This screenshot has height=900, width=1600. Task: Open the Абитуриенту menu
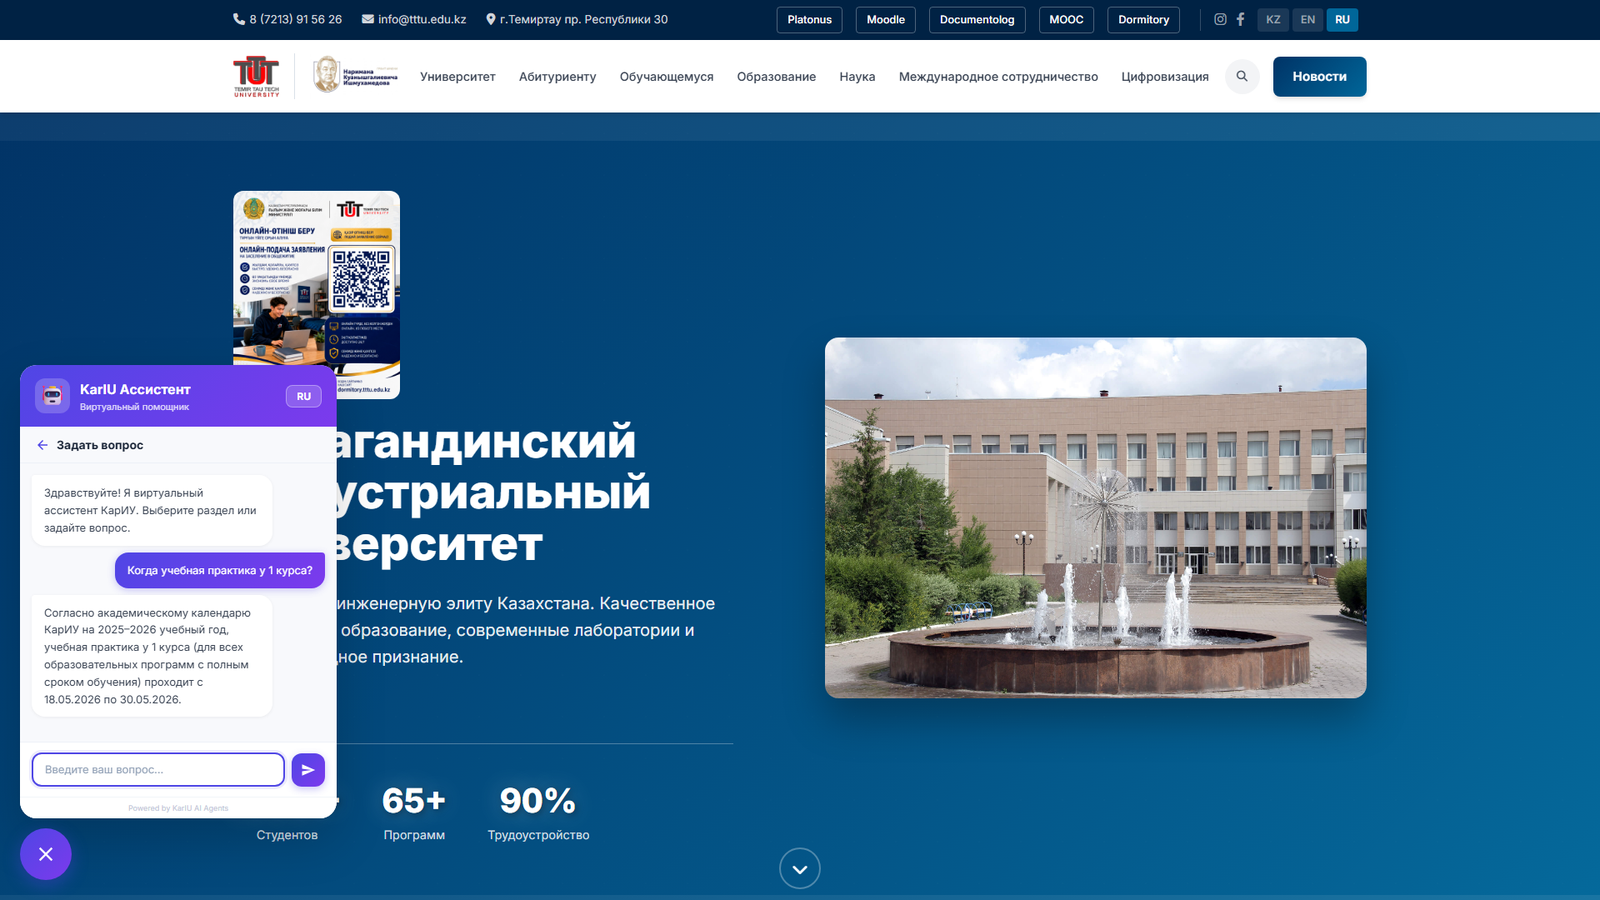(x=557, y=77)
